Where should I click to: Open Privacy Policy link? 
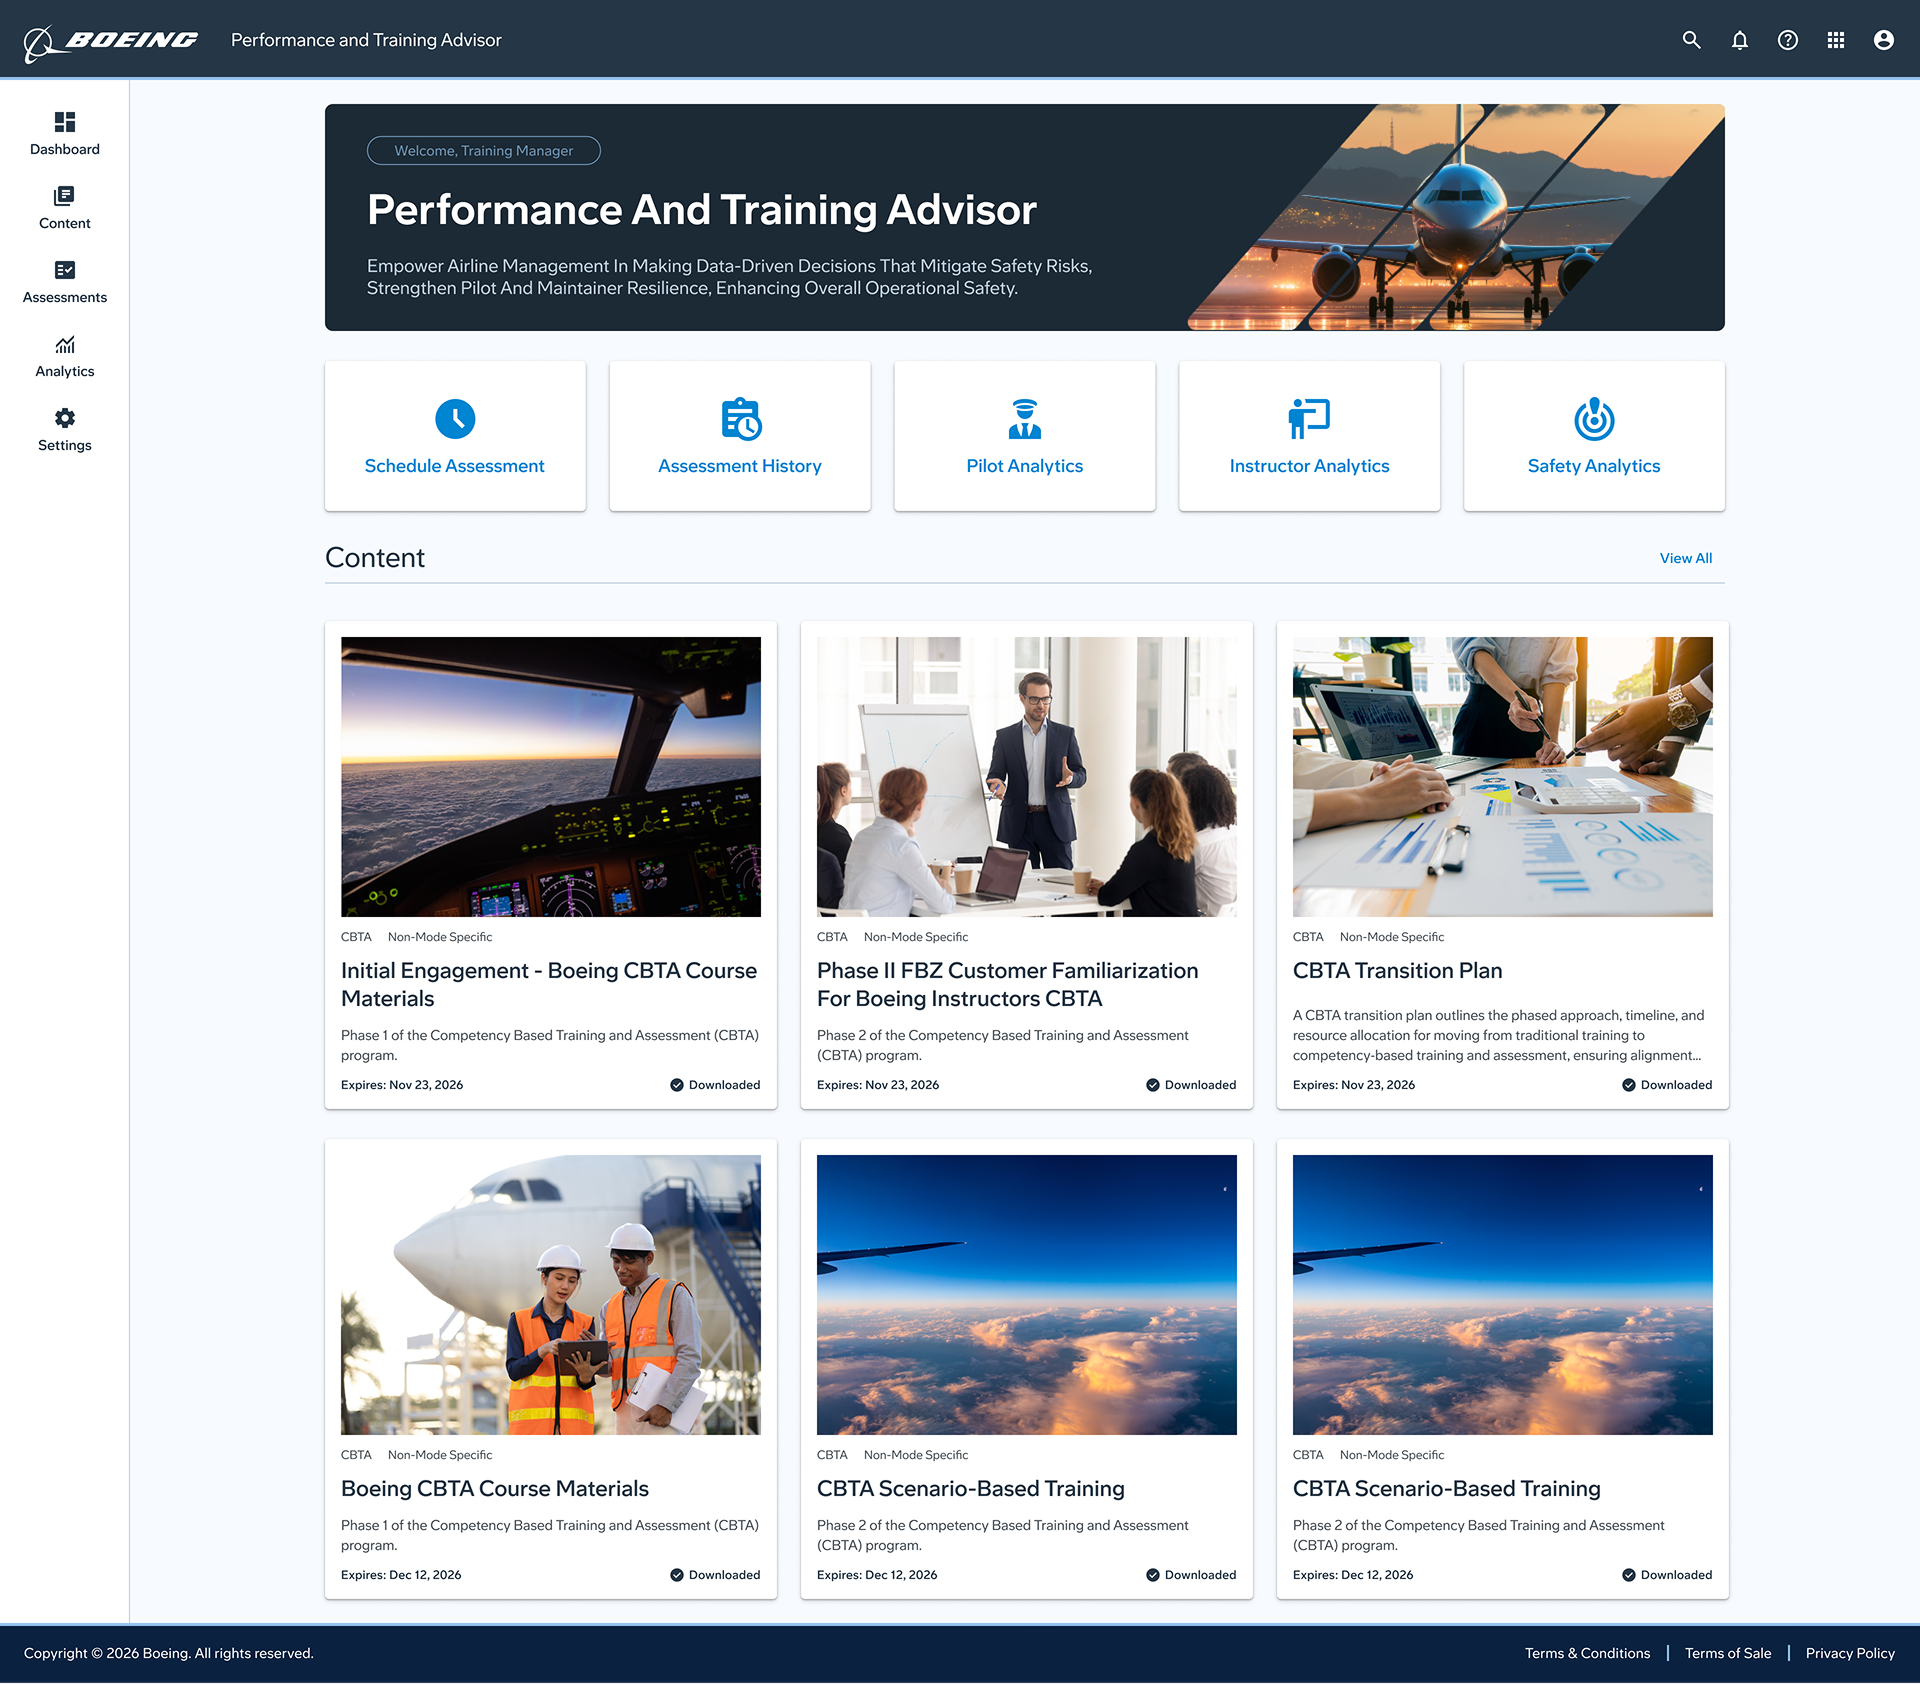pyautogui.click(x=1850, y=1653)
